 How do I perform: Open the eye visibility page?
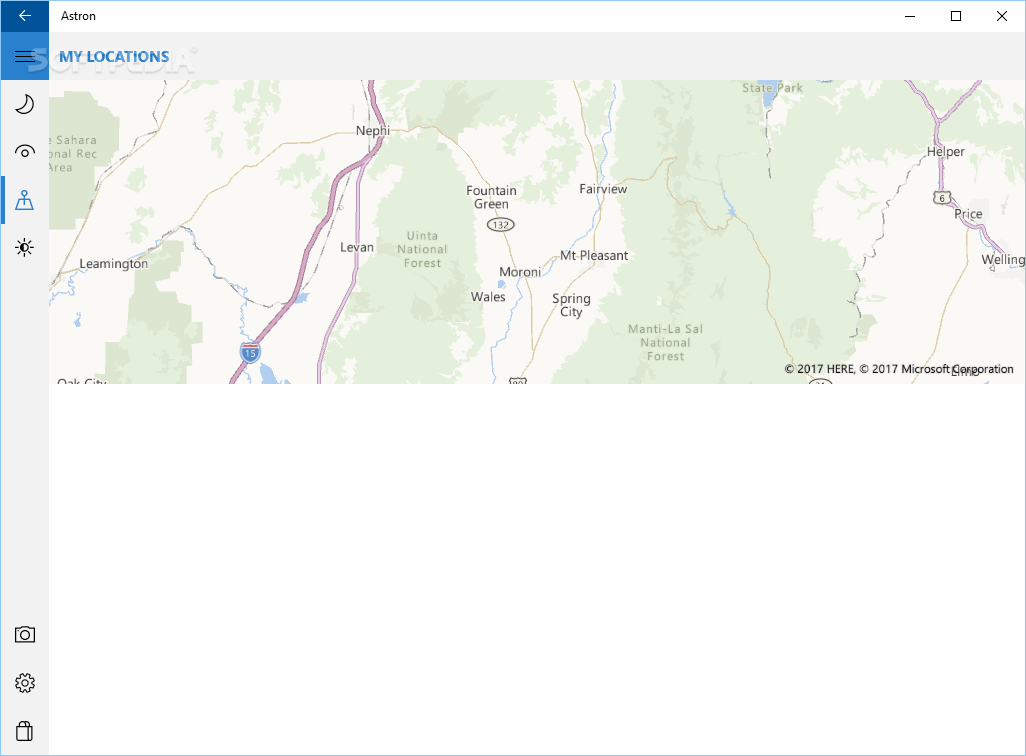coord(25,152)
